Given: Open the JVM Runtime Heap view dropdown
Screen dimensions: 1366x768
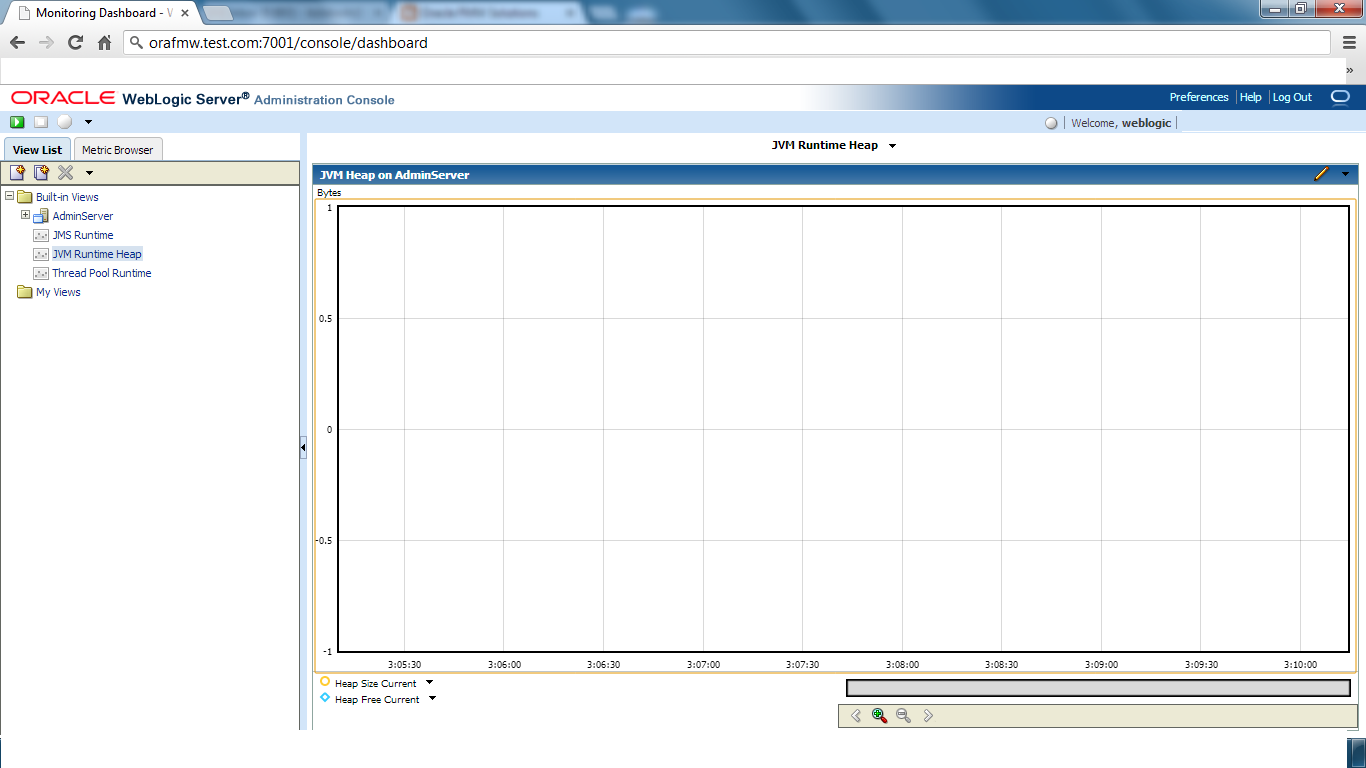Looking at the screenshot, I should click(891, 145).
